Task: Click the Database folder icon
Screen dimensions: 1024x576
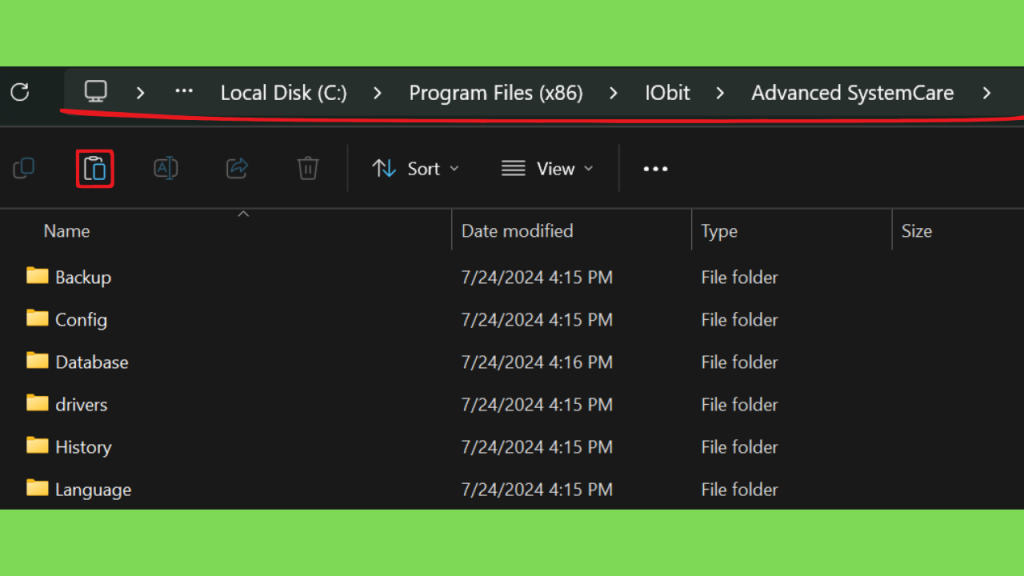Action: [x=37, y=360]
